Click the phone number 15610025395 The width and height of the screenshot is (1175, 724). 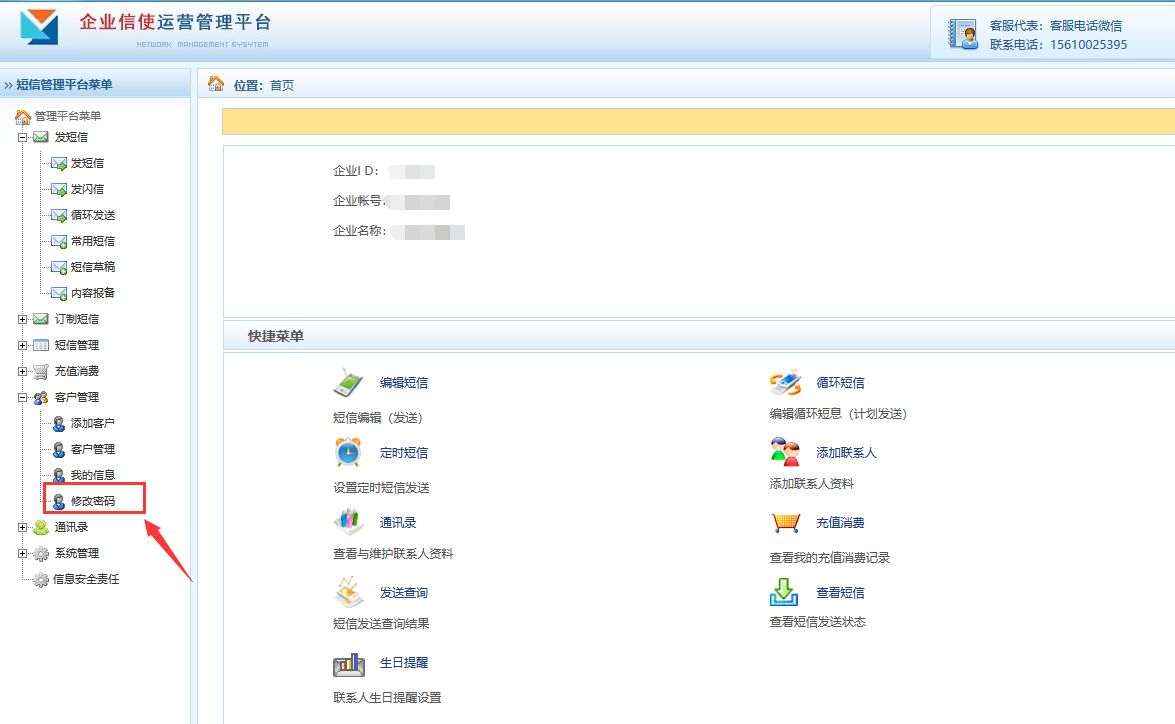(x=1088, y=45)
